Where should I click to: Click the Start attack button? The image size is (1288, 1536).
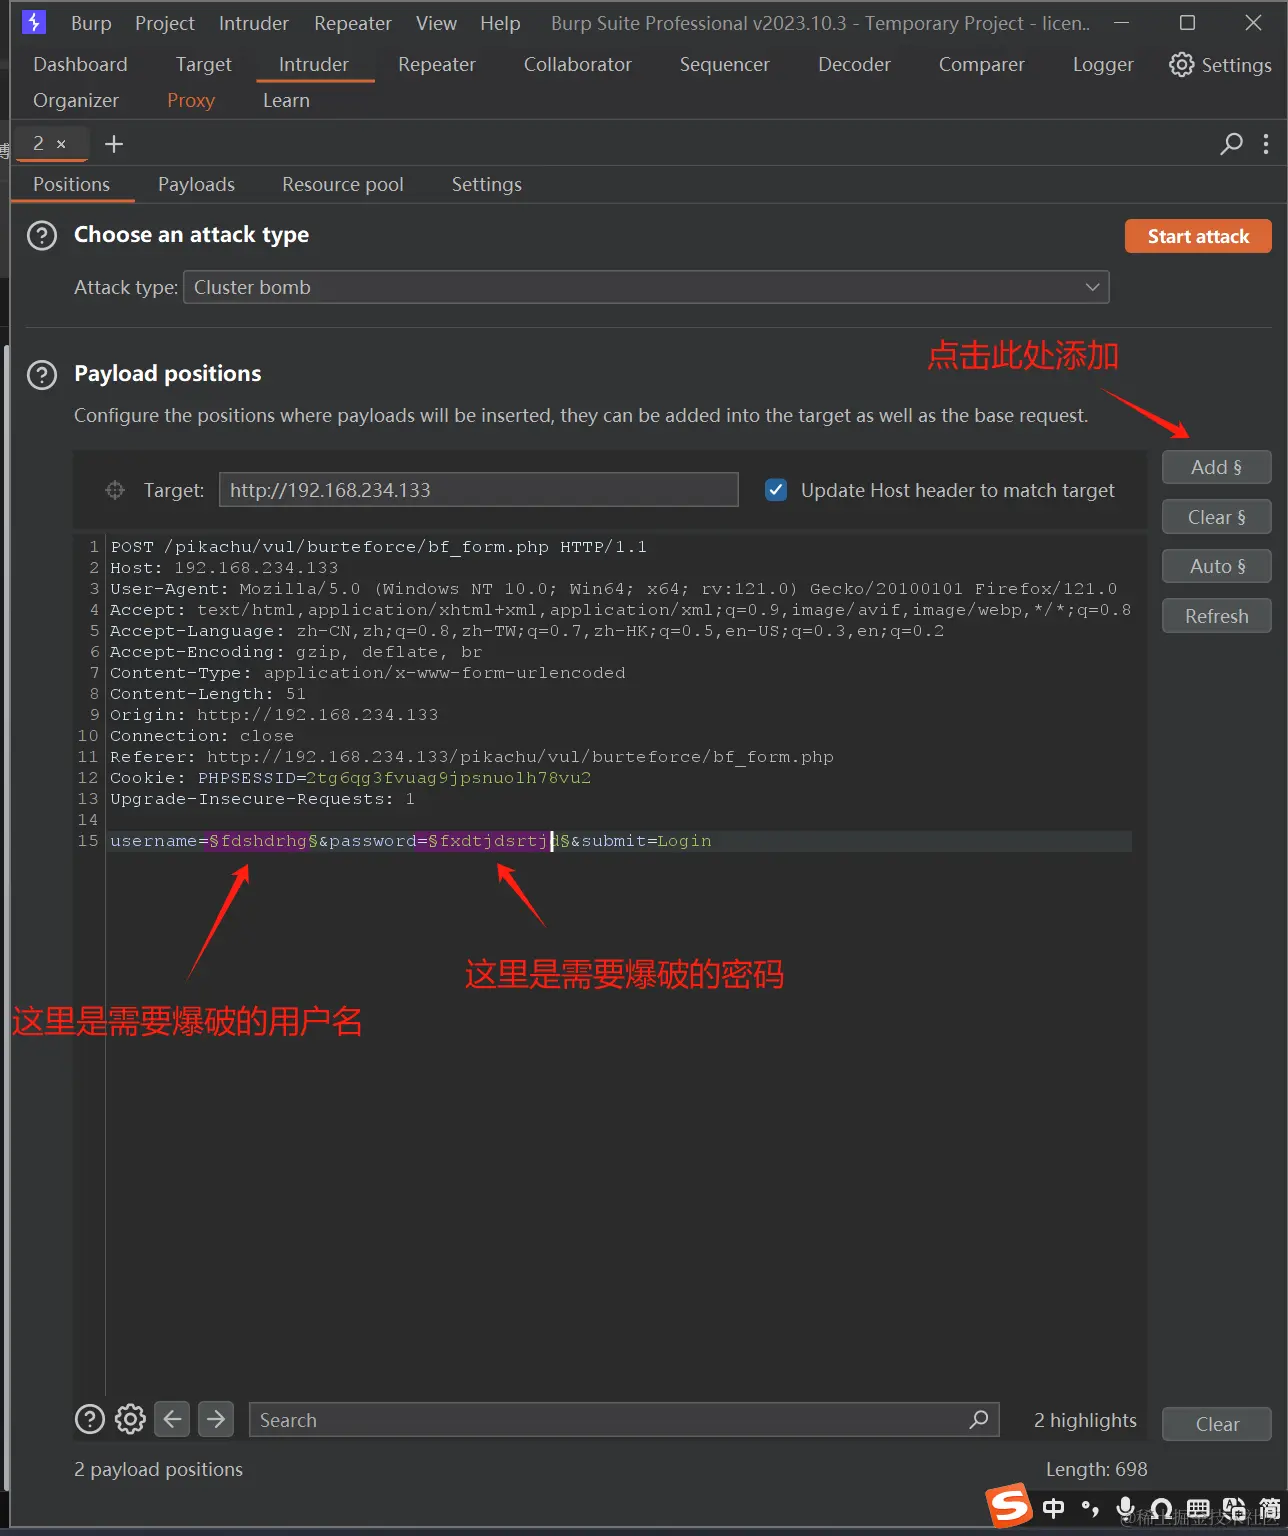click(1198, 237)
